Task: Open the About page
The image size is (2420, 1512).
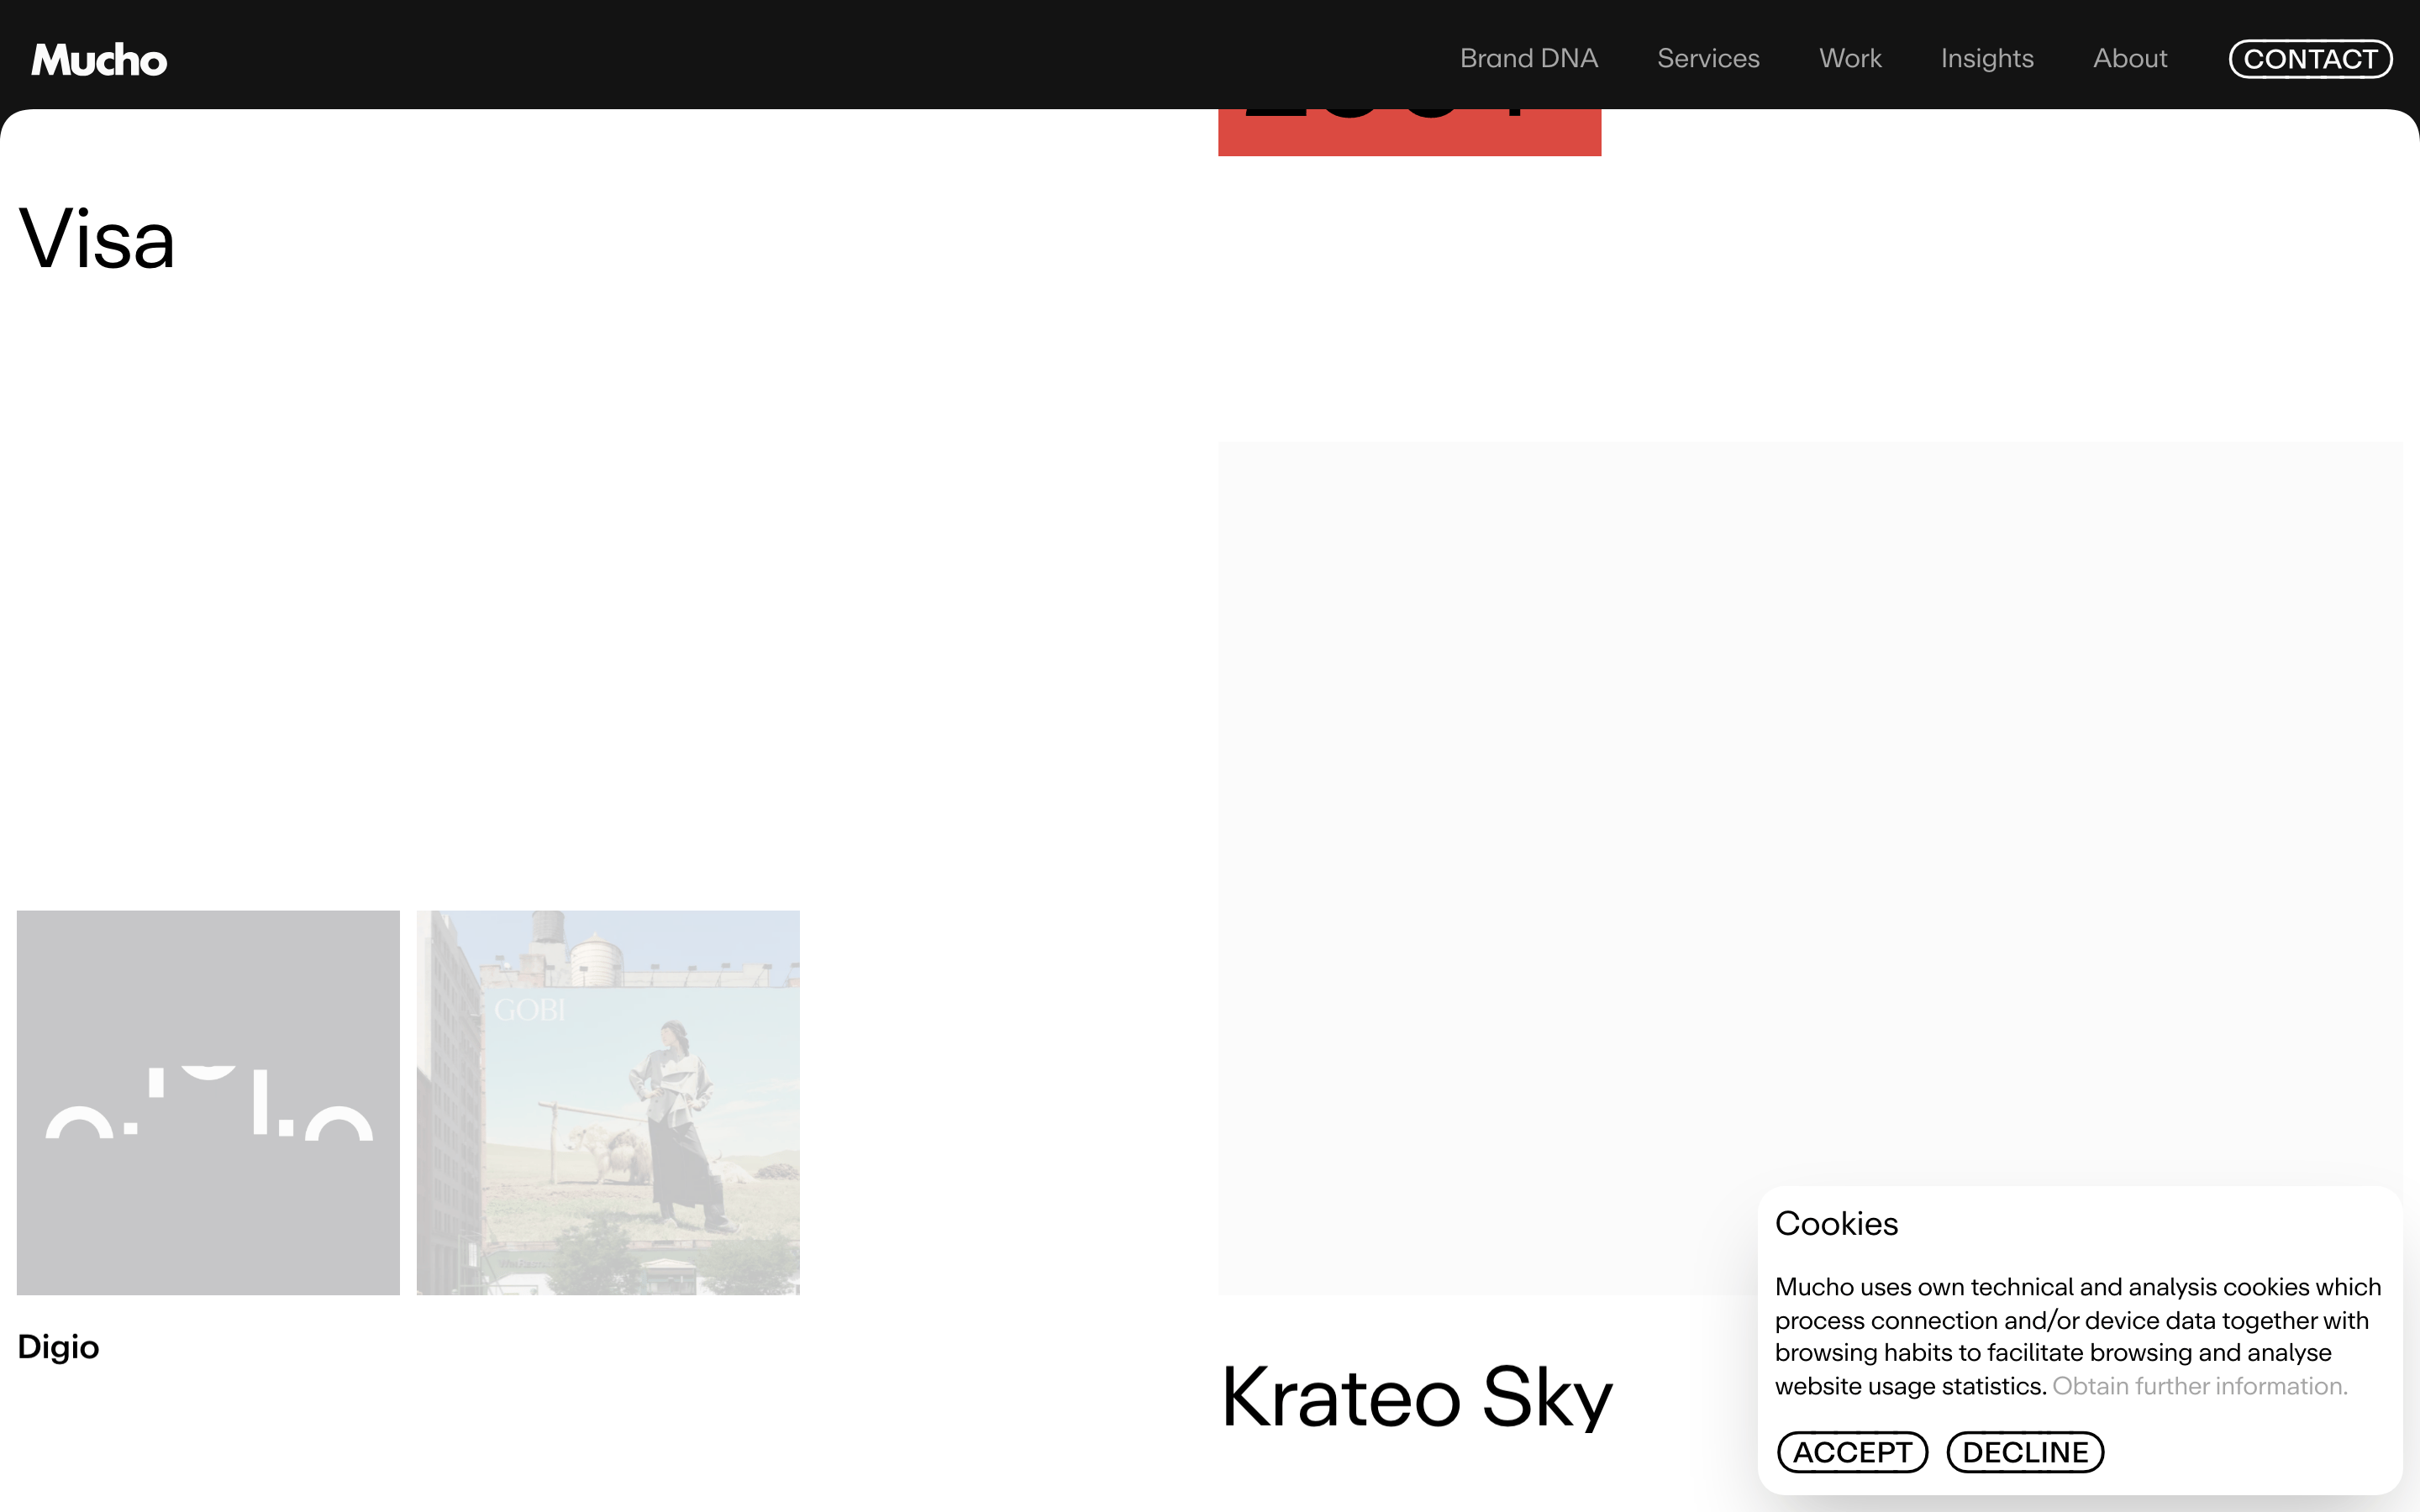Action: click(x=2130, y=59)
